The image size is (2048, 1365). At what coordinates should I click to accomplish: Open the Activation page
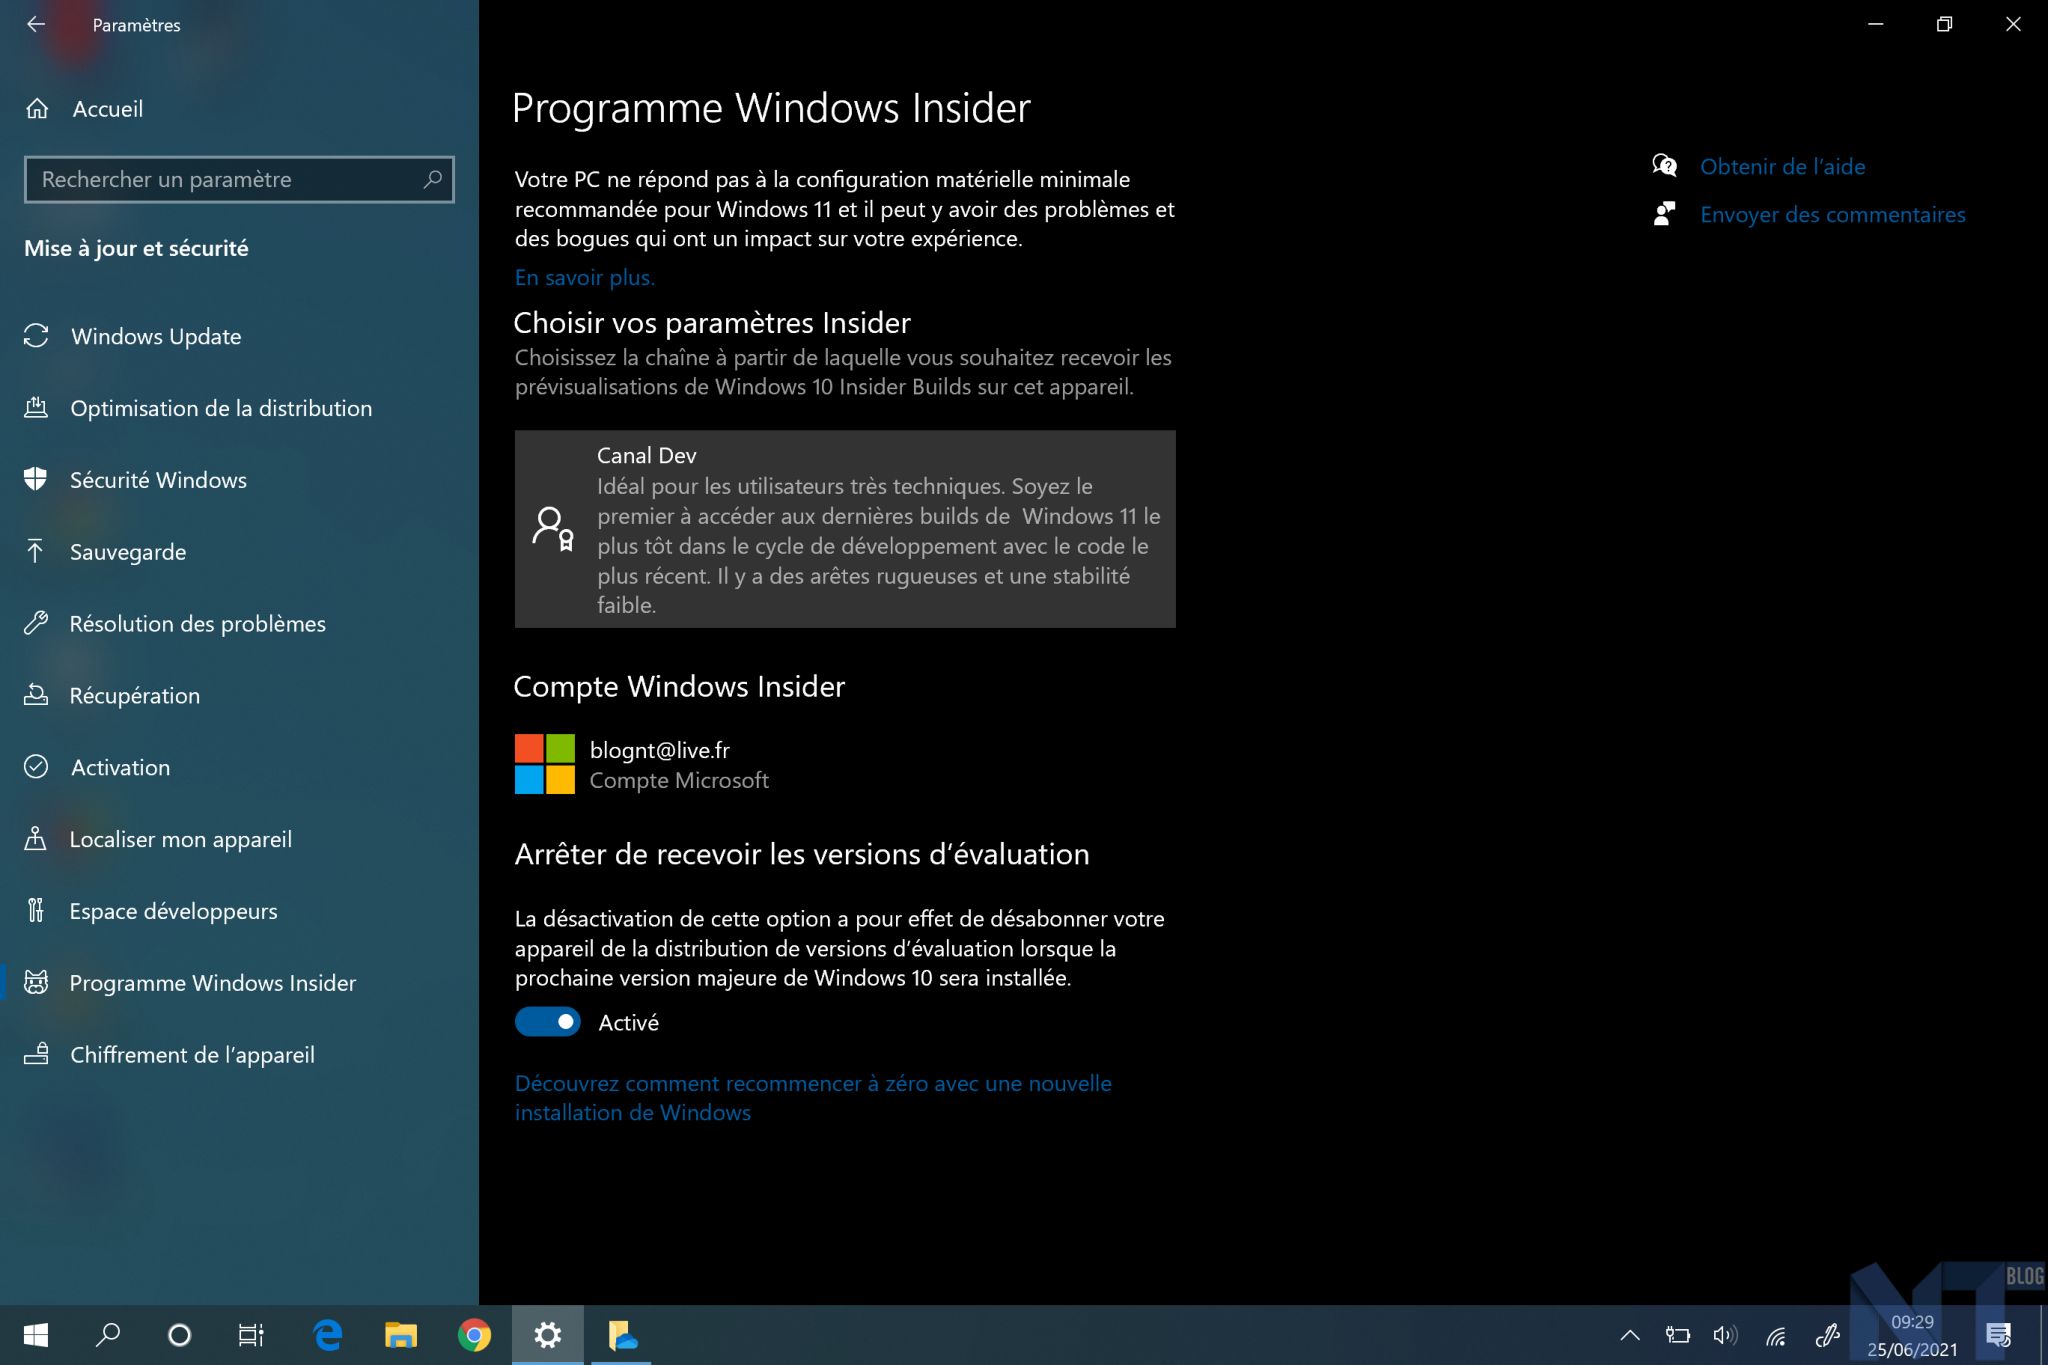[x=120, y=768]
